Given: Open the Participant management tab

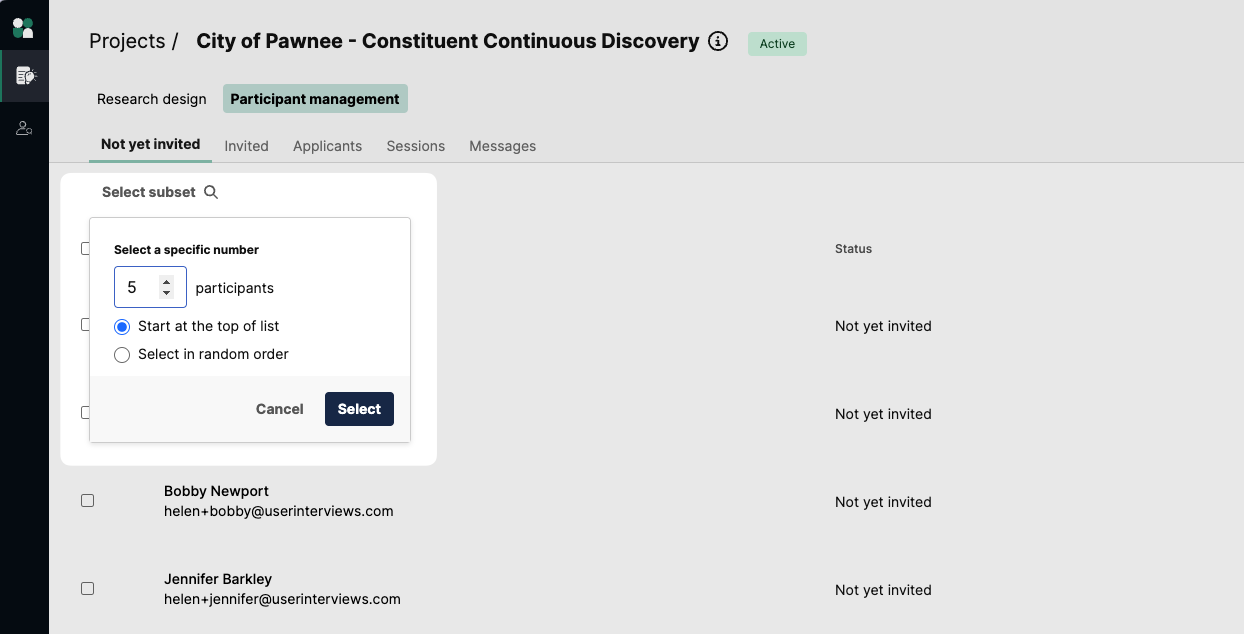Looking at the screenshot, I should point(315,99).
